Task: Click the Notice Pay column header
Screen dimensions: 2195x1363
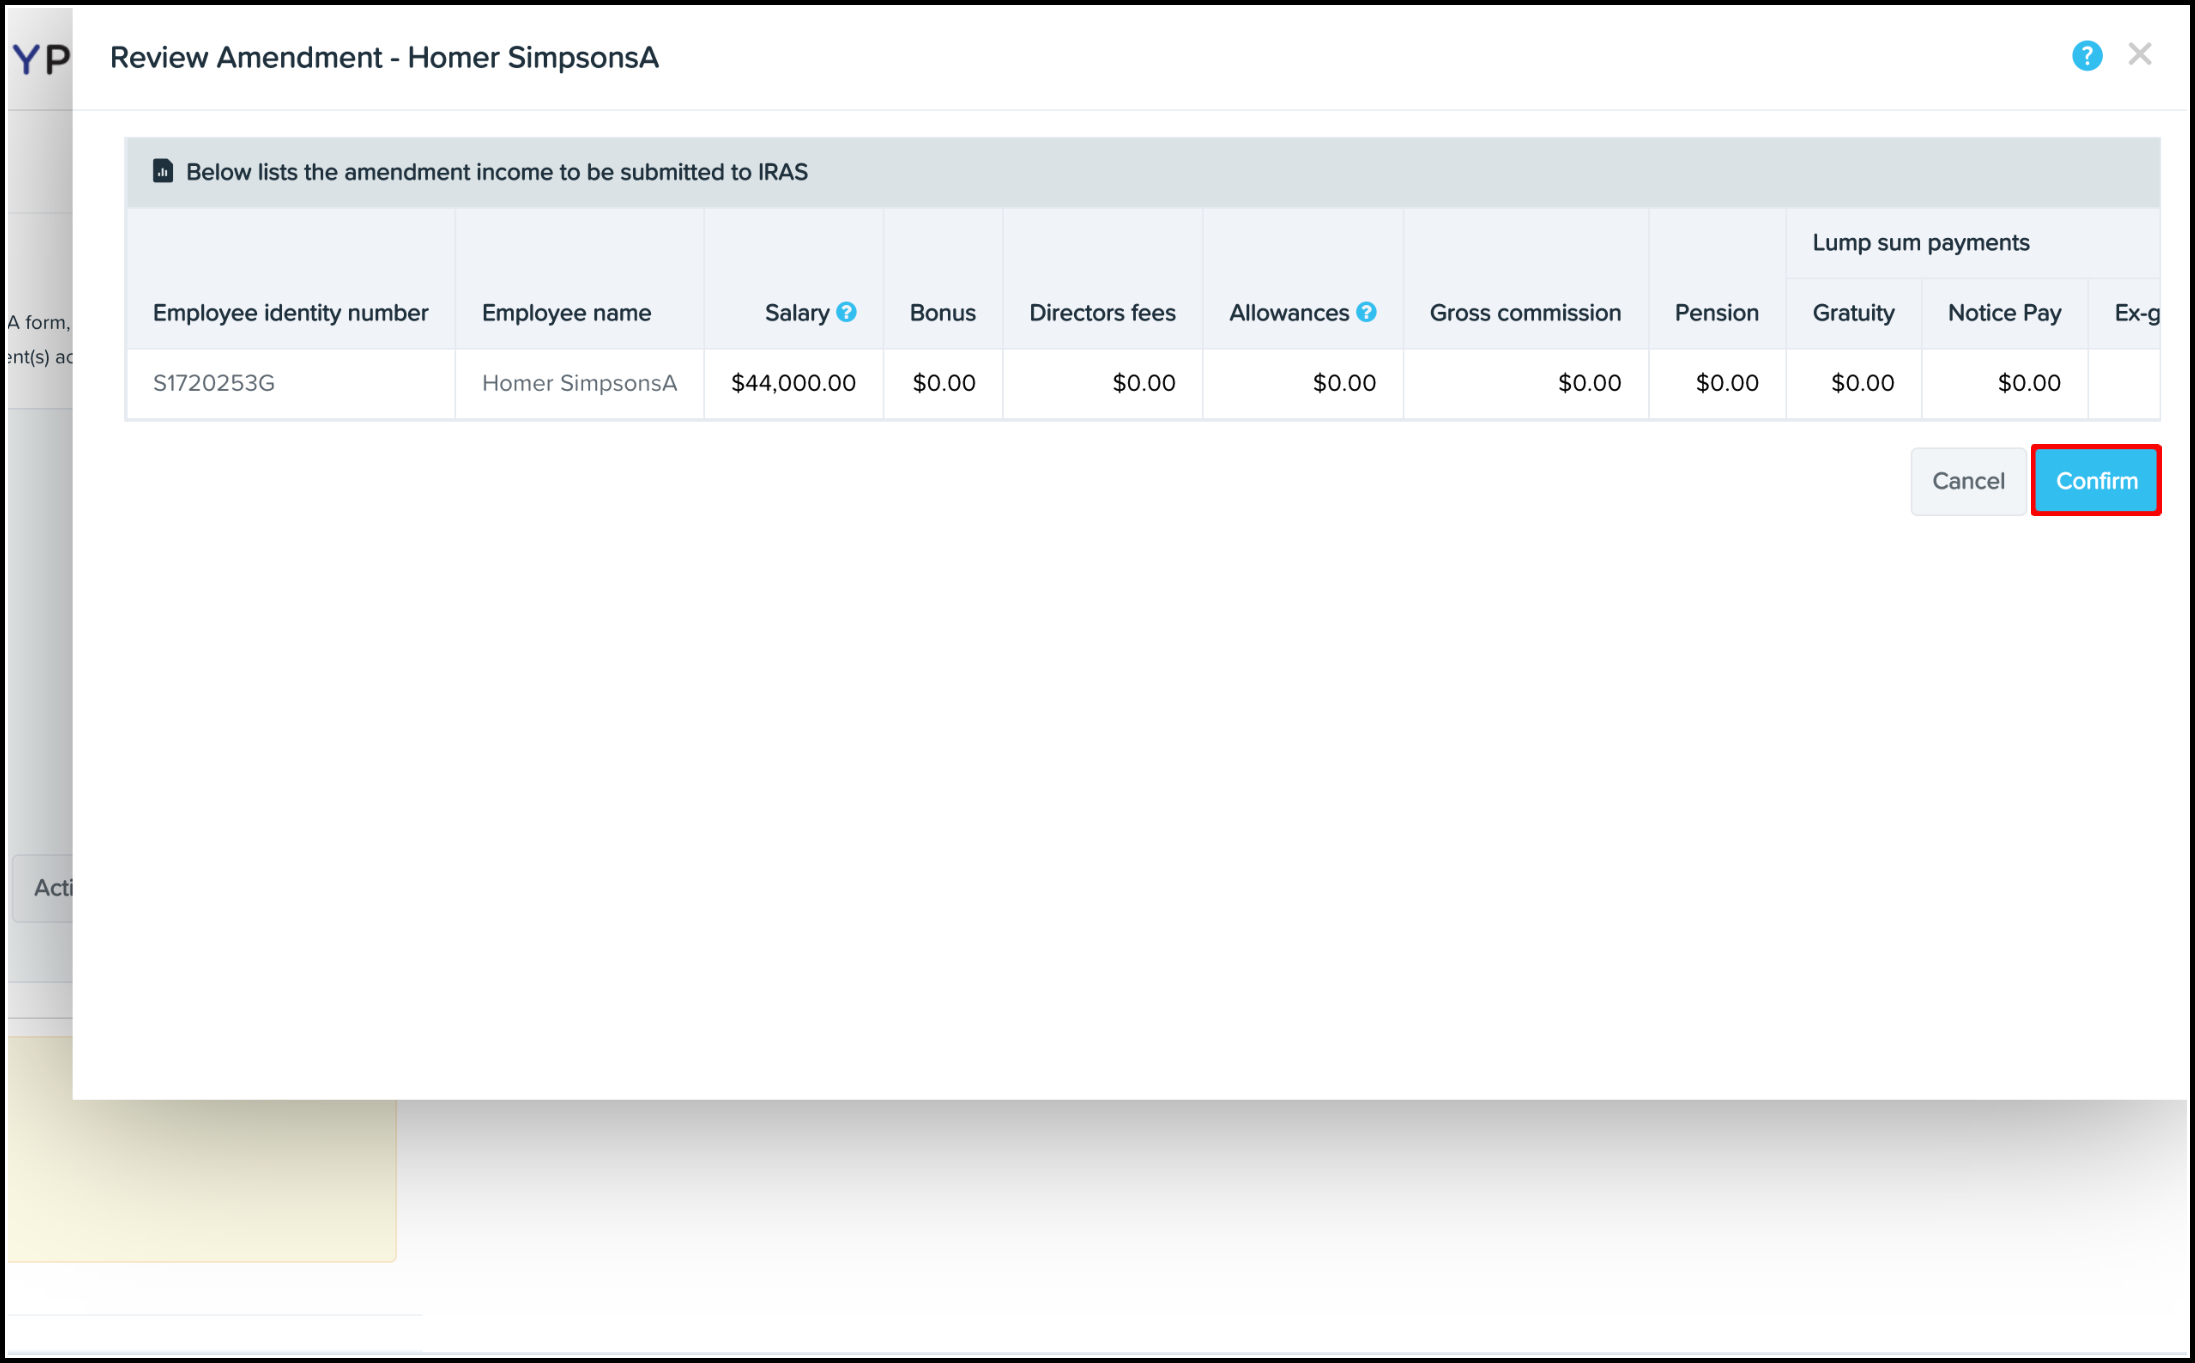Action: click(x=2004, y=313)
